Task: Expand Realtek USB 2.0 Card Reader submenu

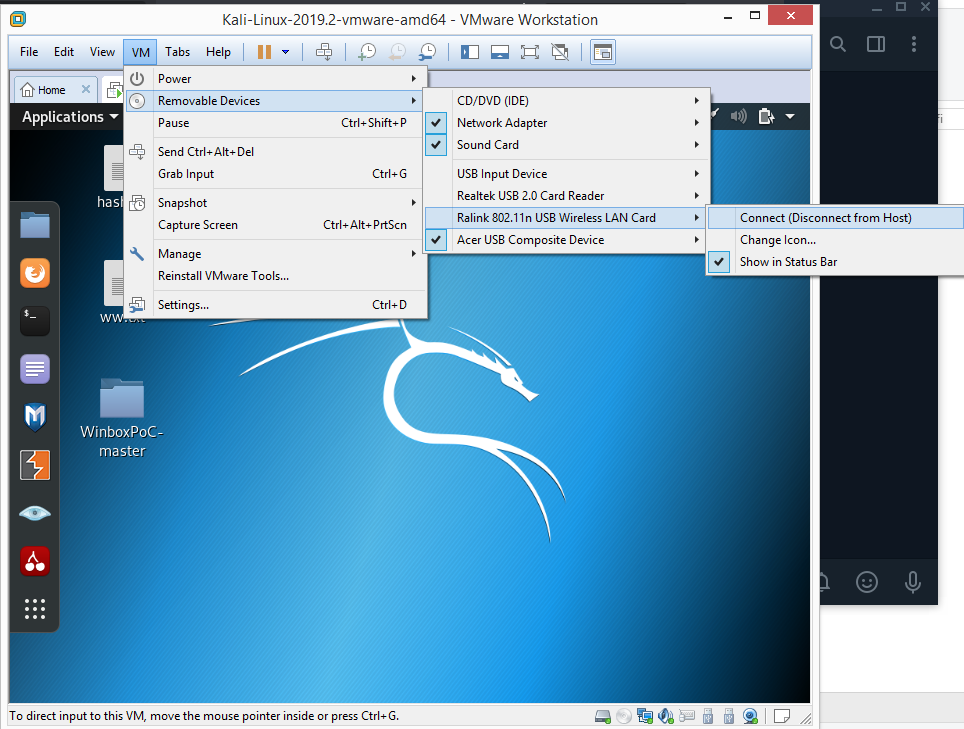Action: [567, 196]
